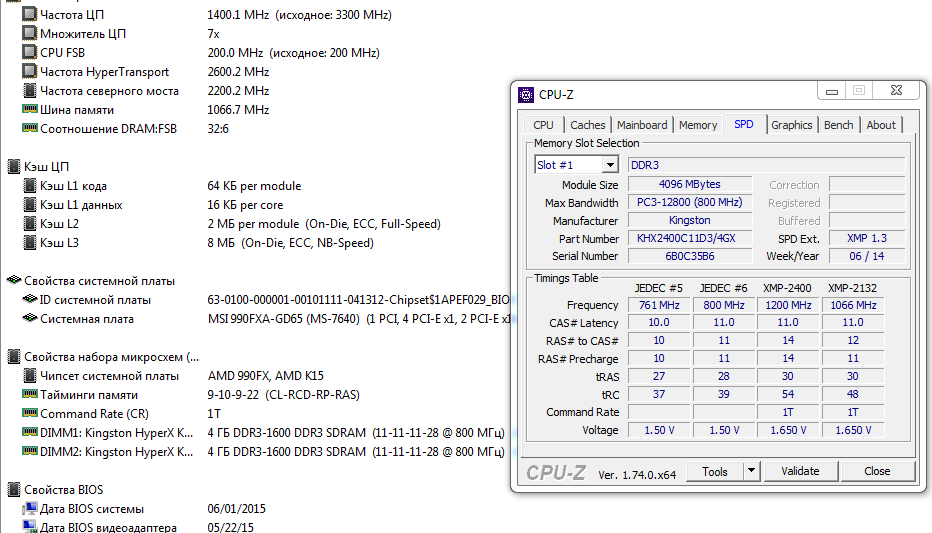Click the DIMM2 memory module icon
Viewport: 932px width, 533px height.
[x=29, y=451]
